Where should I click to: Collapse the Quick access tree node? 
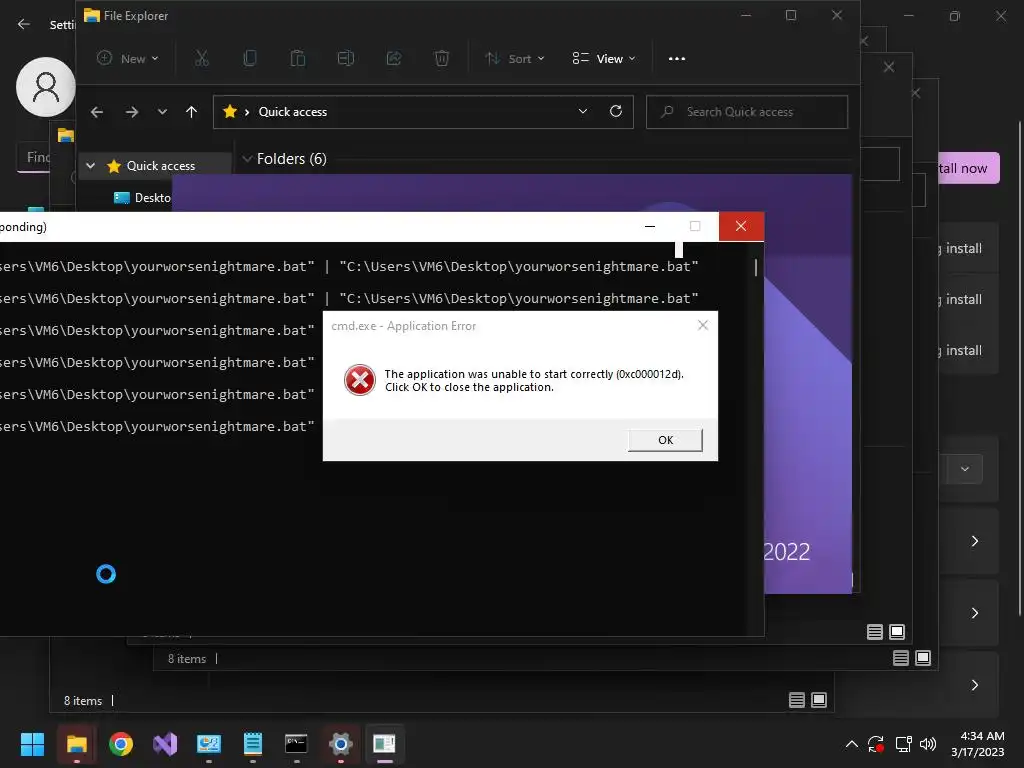pos(91,166)
